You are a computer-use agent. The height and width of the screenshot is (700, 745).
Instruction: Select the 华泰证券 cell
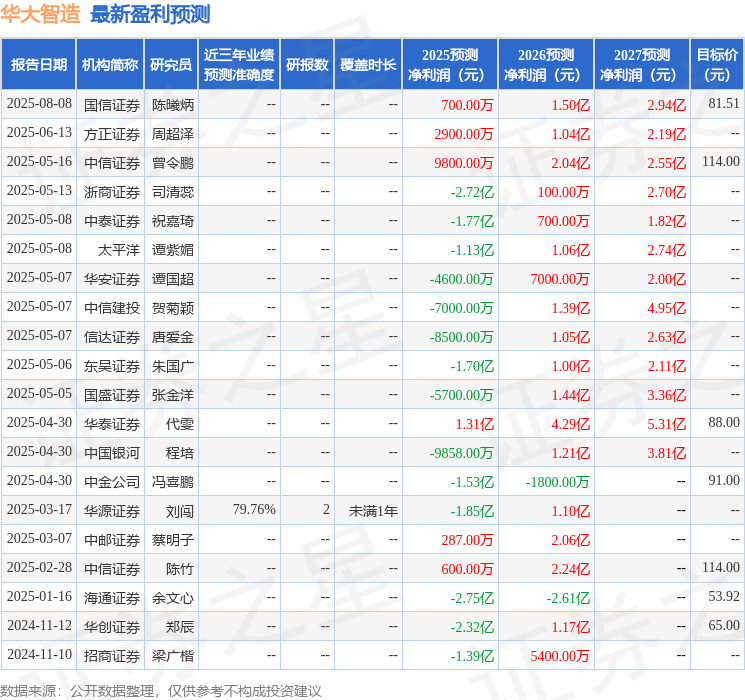pyautogui.click(x=112, y=424)
